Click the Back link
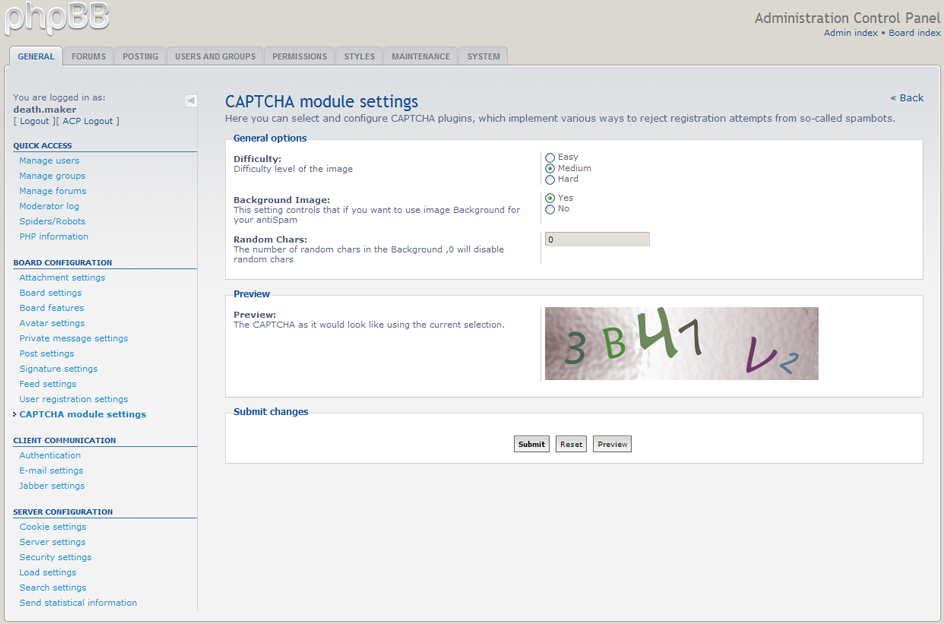 tap(907, 98)
